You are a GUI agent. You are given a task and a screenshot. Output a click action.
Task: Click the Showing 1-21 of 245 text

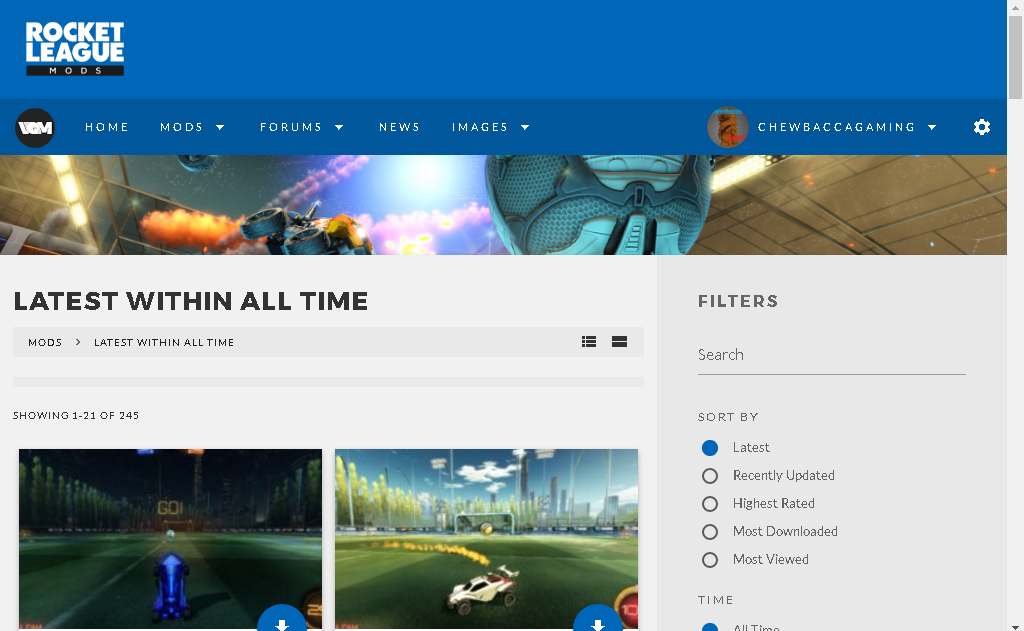point(76,415)
